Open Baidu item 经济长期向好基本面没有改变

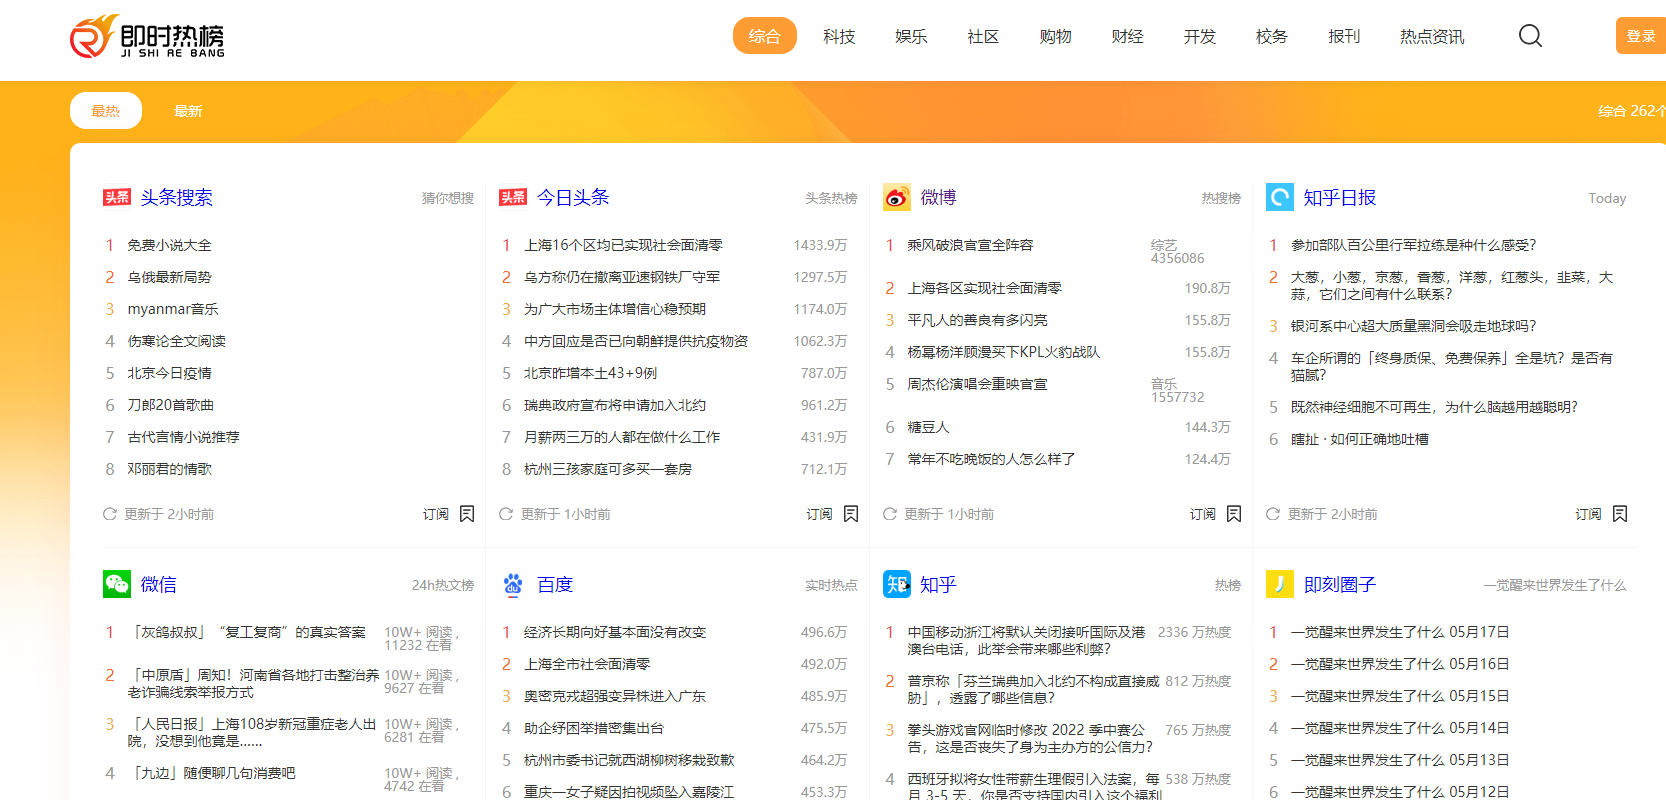pos(615,632)
